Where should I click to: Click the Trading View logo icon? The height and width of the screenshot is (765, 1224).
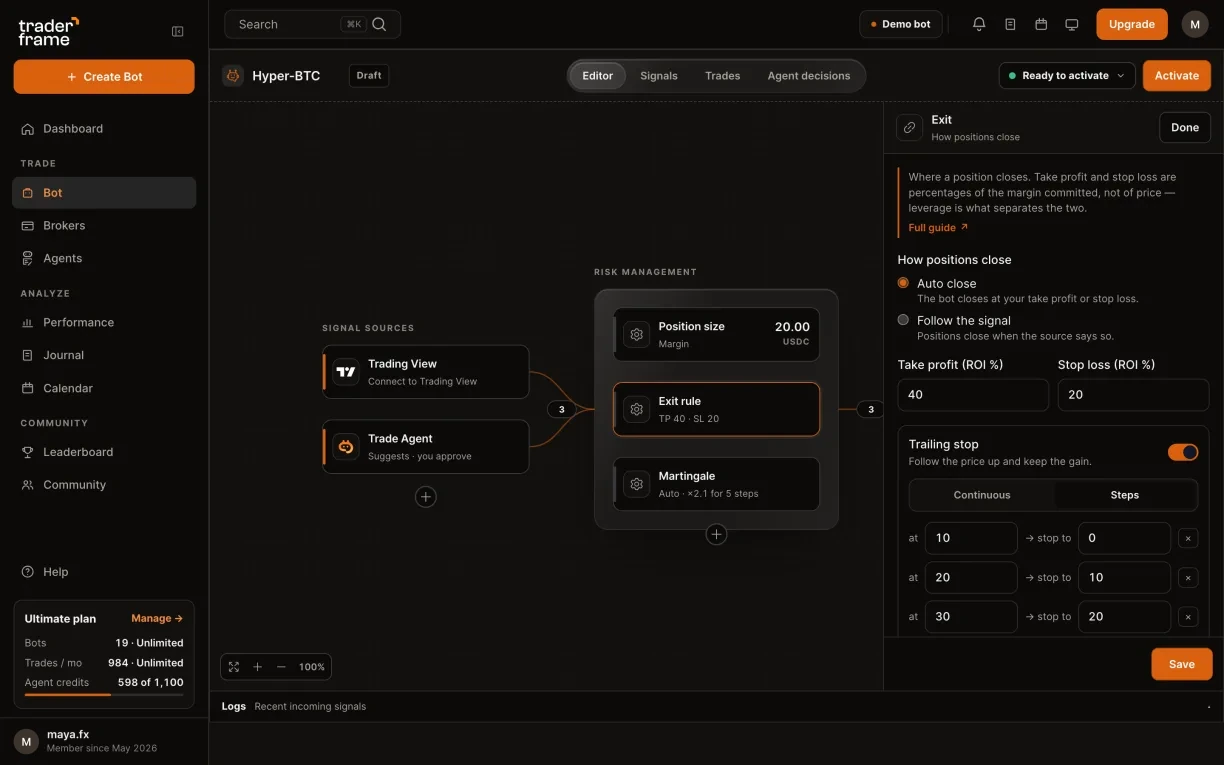coord(346,372)
